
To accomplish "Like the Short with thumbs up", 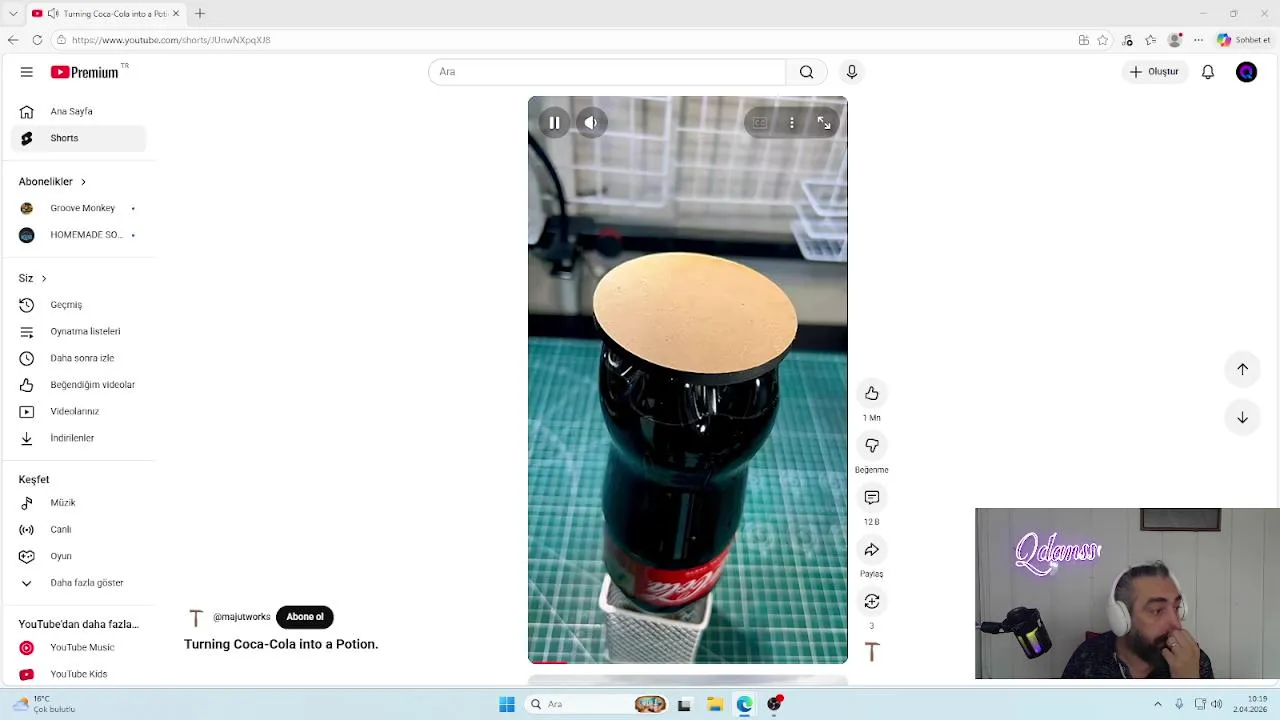I will (x=872, y=393).
